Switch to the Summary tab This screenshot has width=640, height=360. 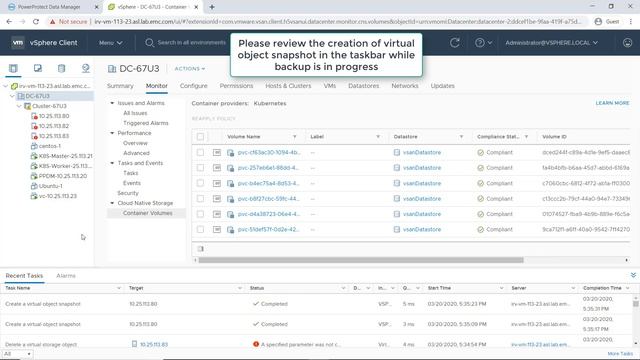[120, 86]
